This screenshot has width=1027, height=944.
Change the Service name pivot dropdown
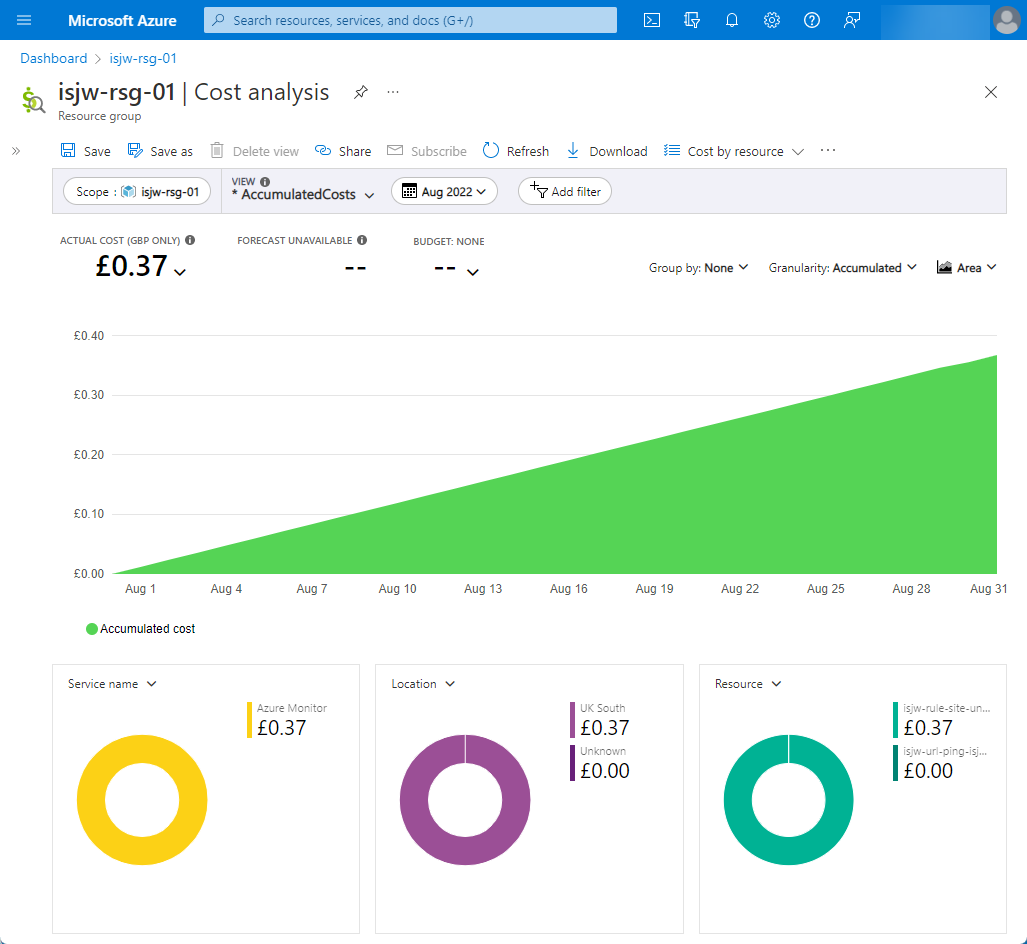(x=112, y=684)
